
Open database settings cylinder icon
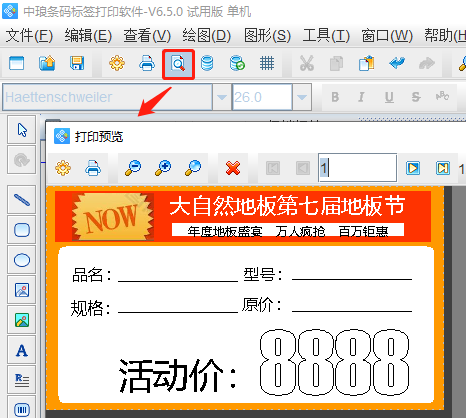point(207,63)
